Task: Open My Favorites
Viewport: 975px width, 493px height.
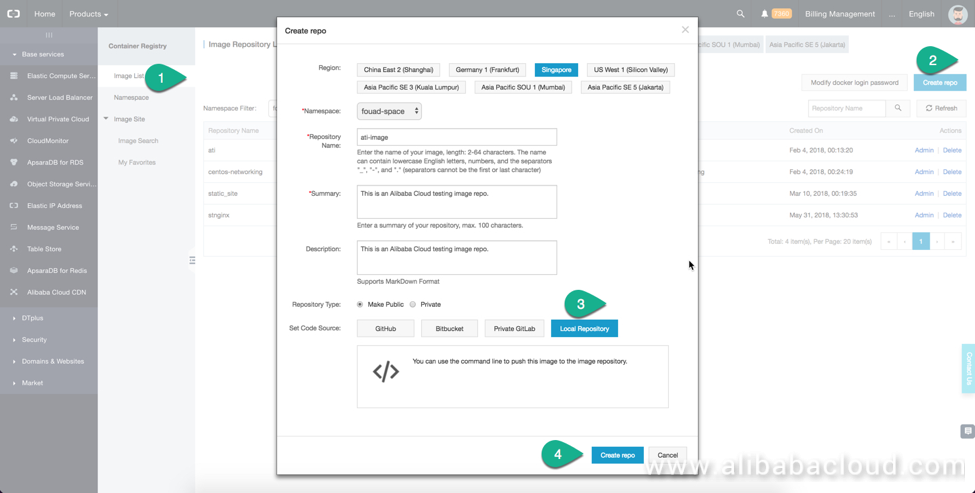Action: [x=137, y=162]
